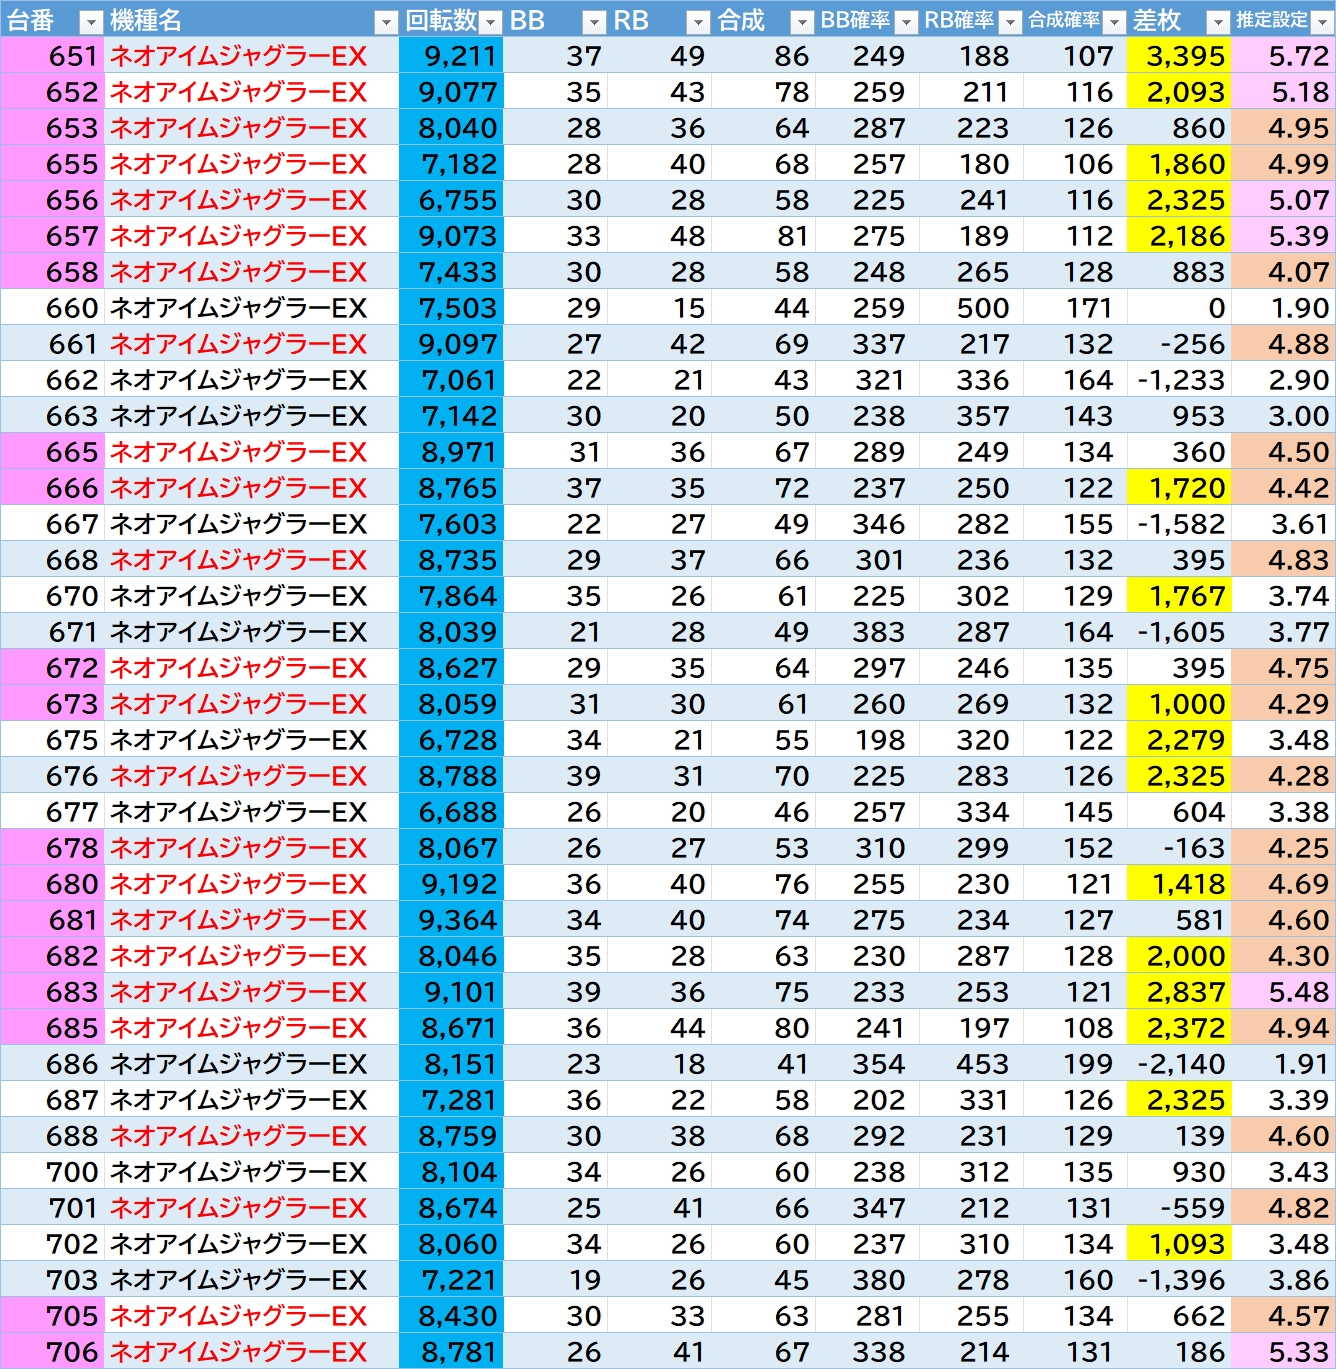Click the 推定設定 value 1.91
The image size is (1336, 1369).
tap(1283, 1064)
